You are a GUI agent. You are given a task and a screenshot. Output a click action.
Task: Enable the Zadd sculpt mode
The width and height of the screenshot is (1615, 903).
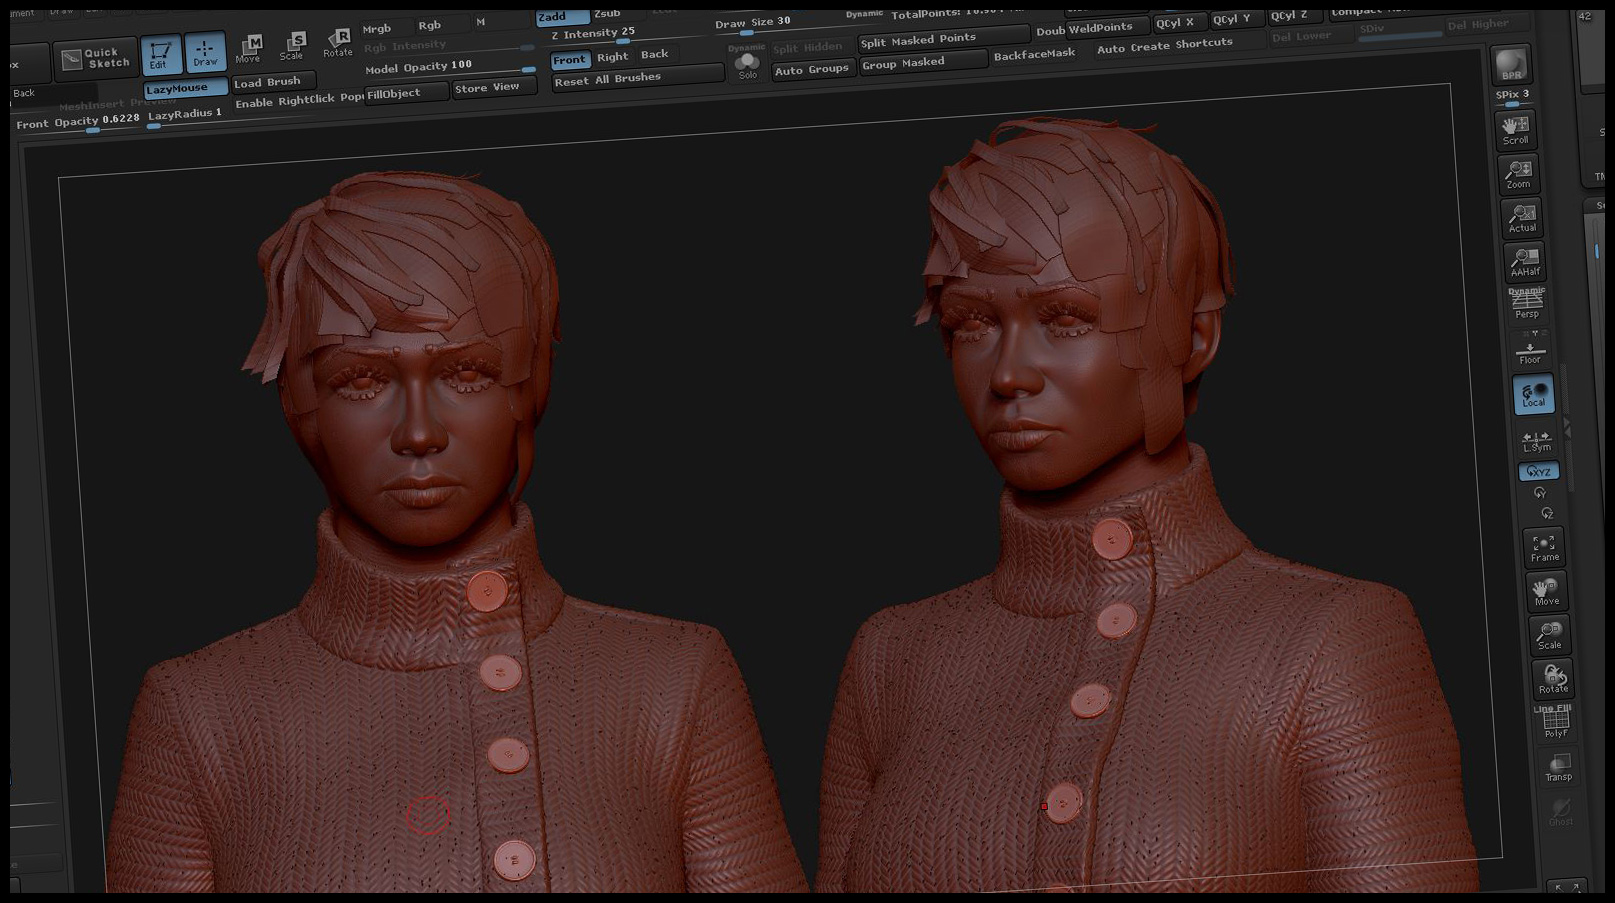[x=561, y=16]
